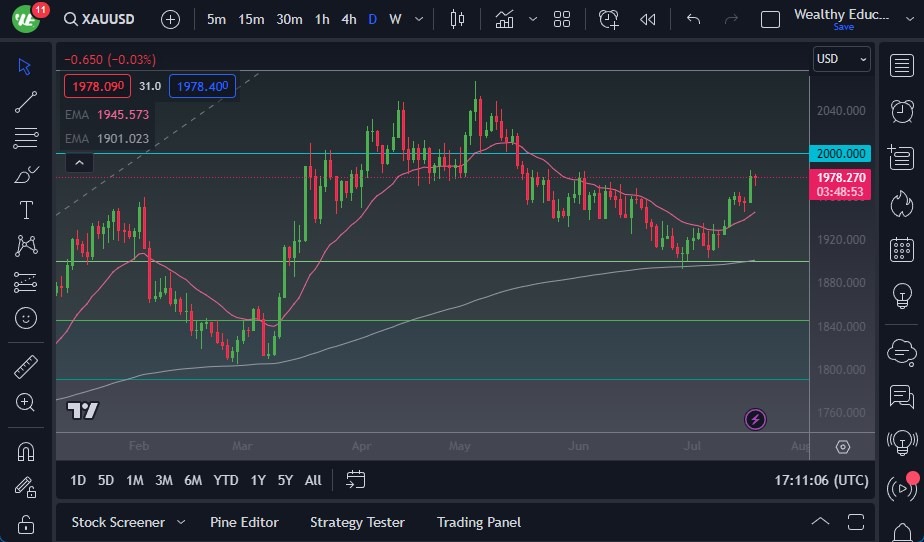
Task: Set the chart range to YTD
Action: point(226,480)
